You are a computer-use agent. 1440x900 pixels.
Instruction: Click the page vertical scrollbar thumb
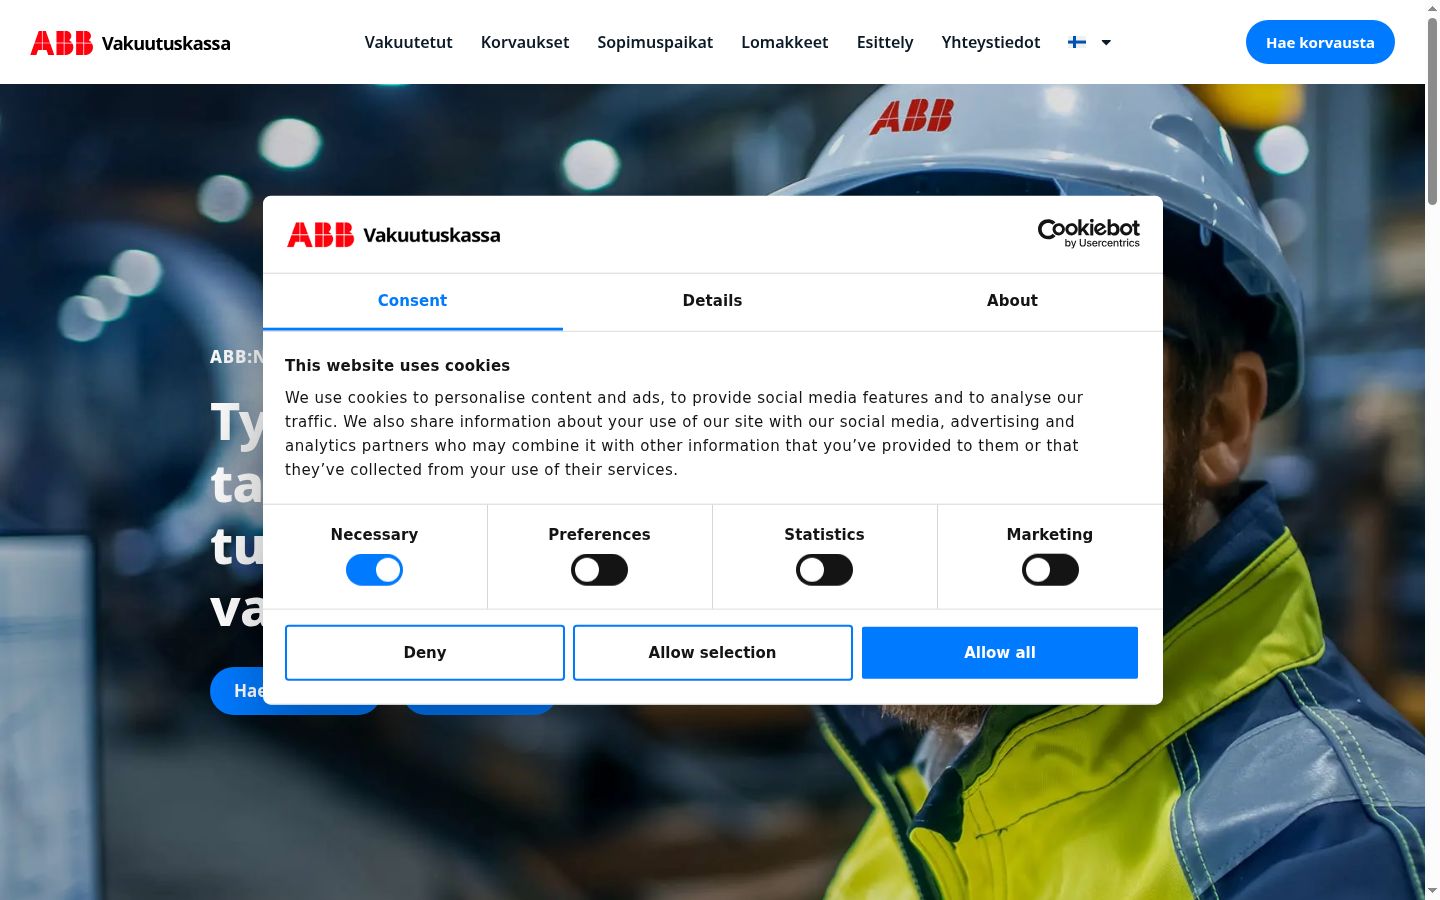(x=1432, y=110)
